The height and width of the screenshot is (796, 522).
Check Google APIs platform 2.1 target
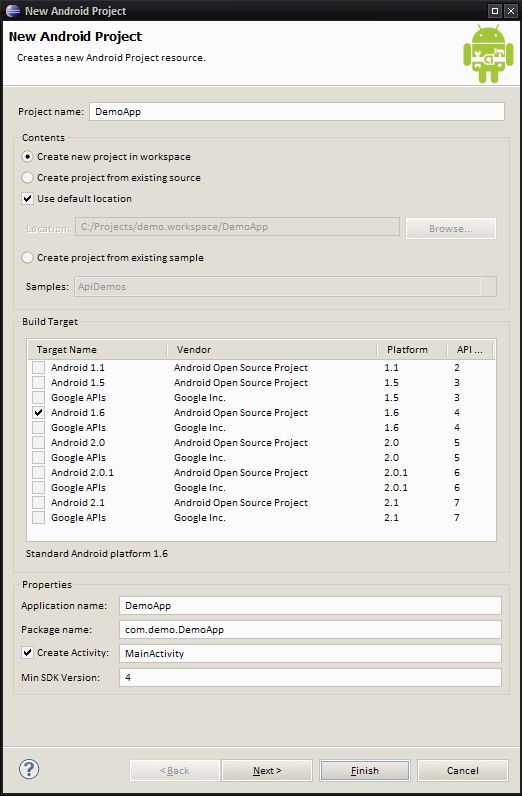[x=38, y=518]
